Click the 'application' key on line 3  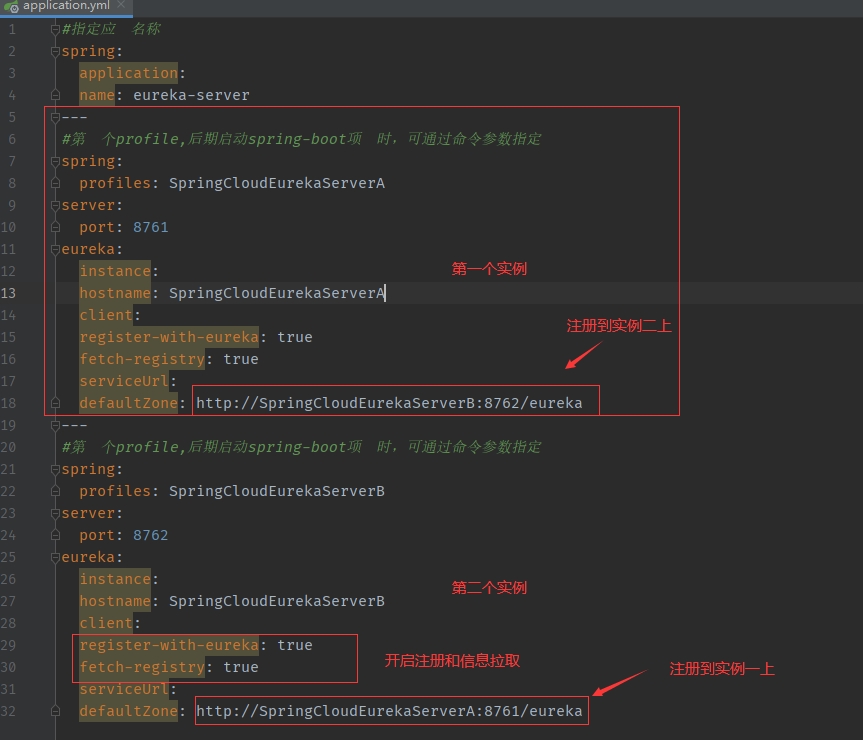click(x=128, y=73)
